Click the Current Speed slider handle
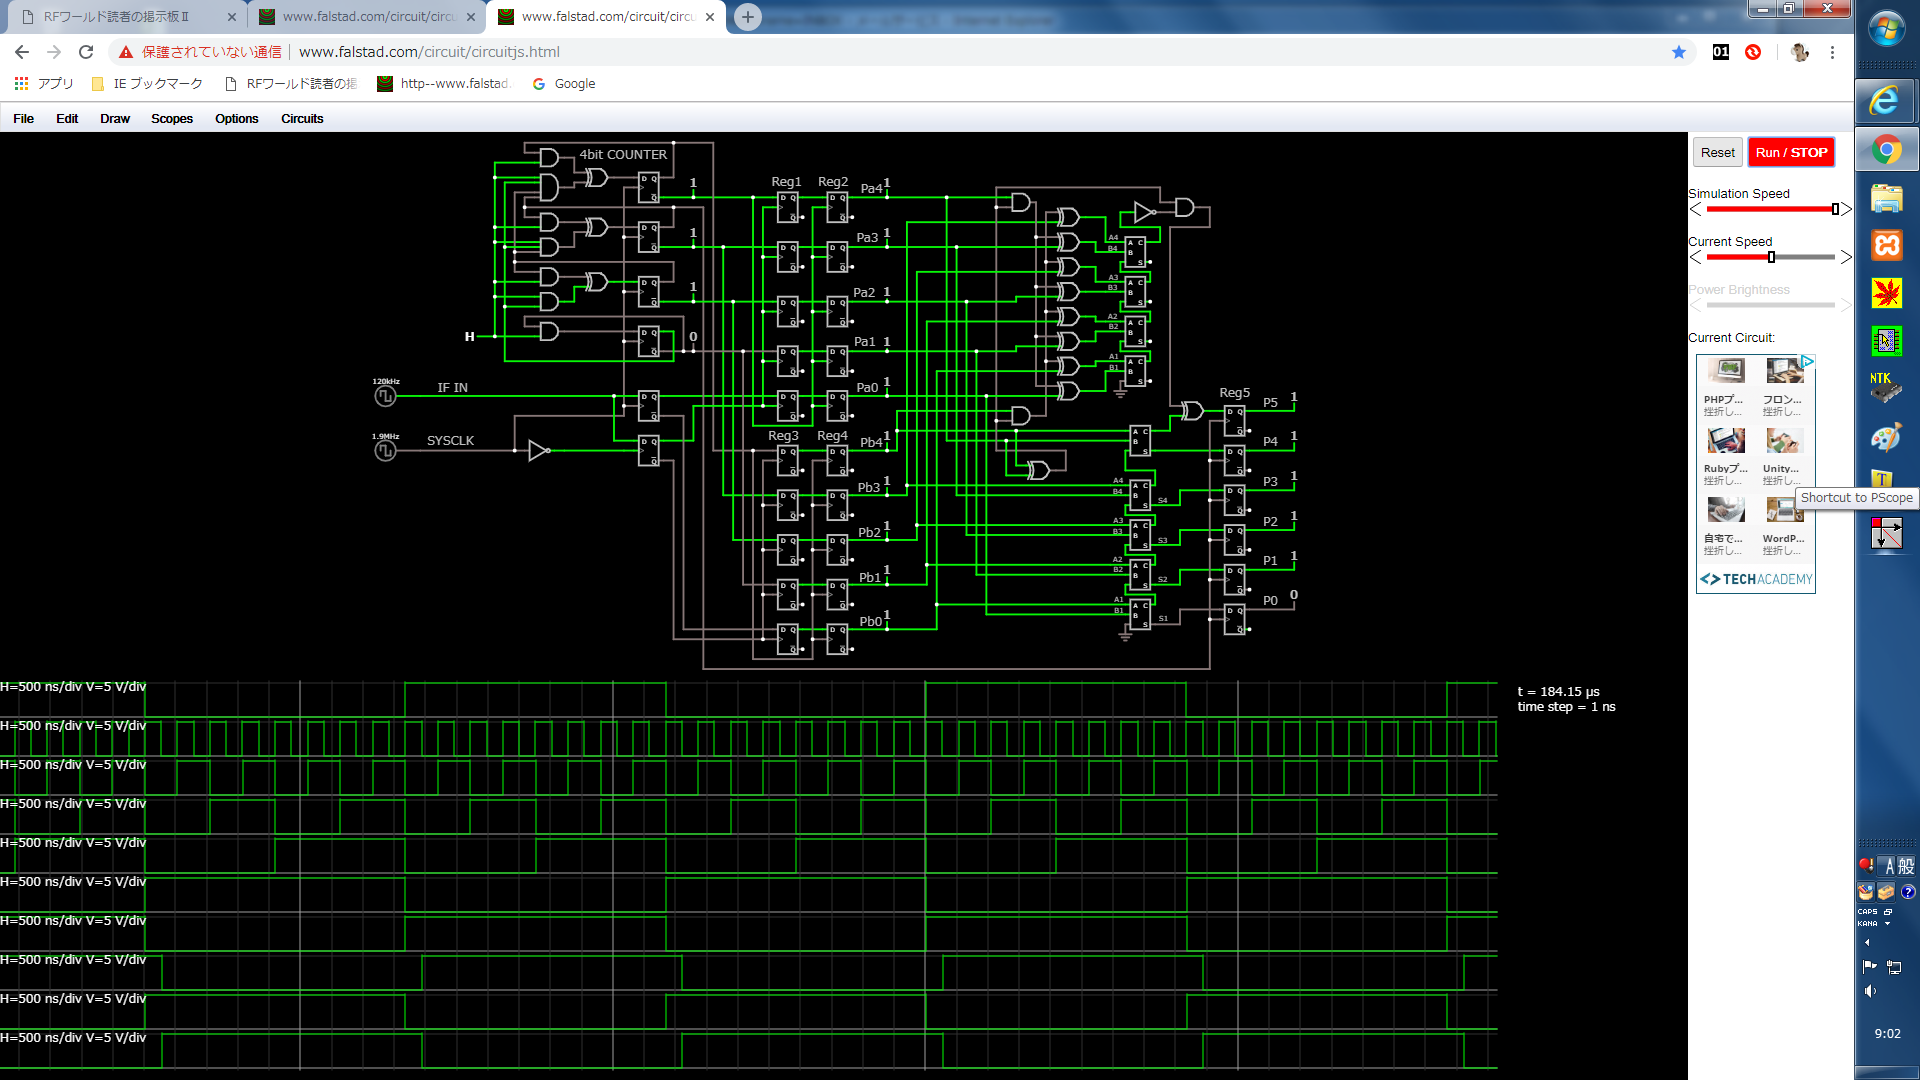1920x1080 pixels. (1771, 257)
